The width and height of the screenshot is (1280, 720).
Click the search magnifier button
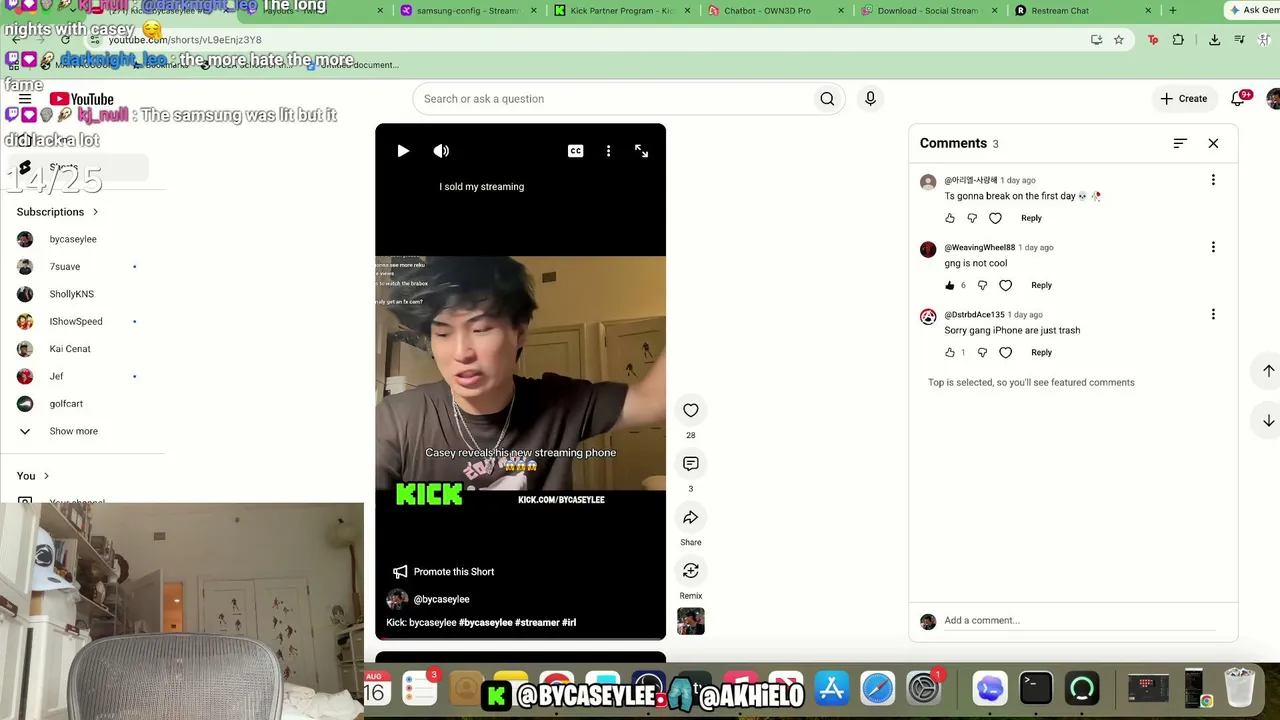pos(827,99)
